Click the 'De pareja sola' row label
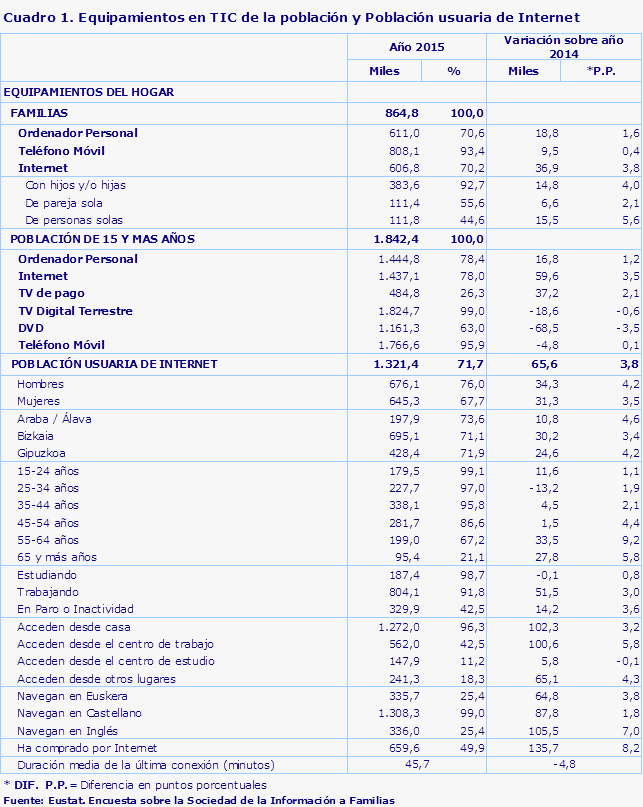 pos(64,203)
